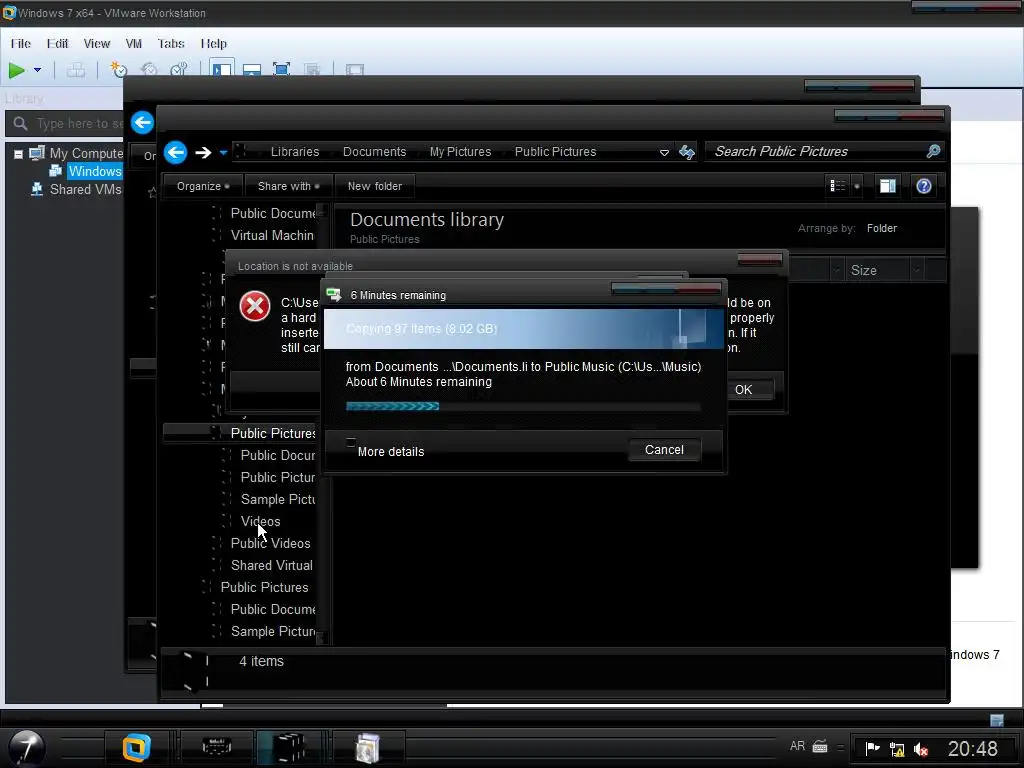Power on the VM with green play icon
1024x768 pixels.
tap(16, 70)
